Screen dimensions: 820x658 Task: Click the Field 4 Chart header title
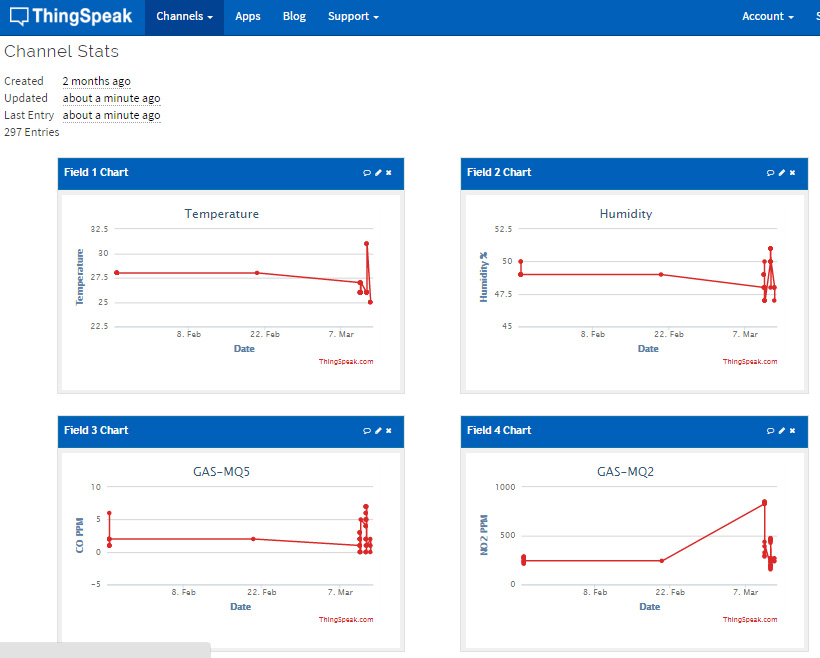tap(499, 430)
